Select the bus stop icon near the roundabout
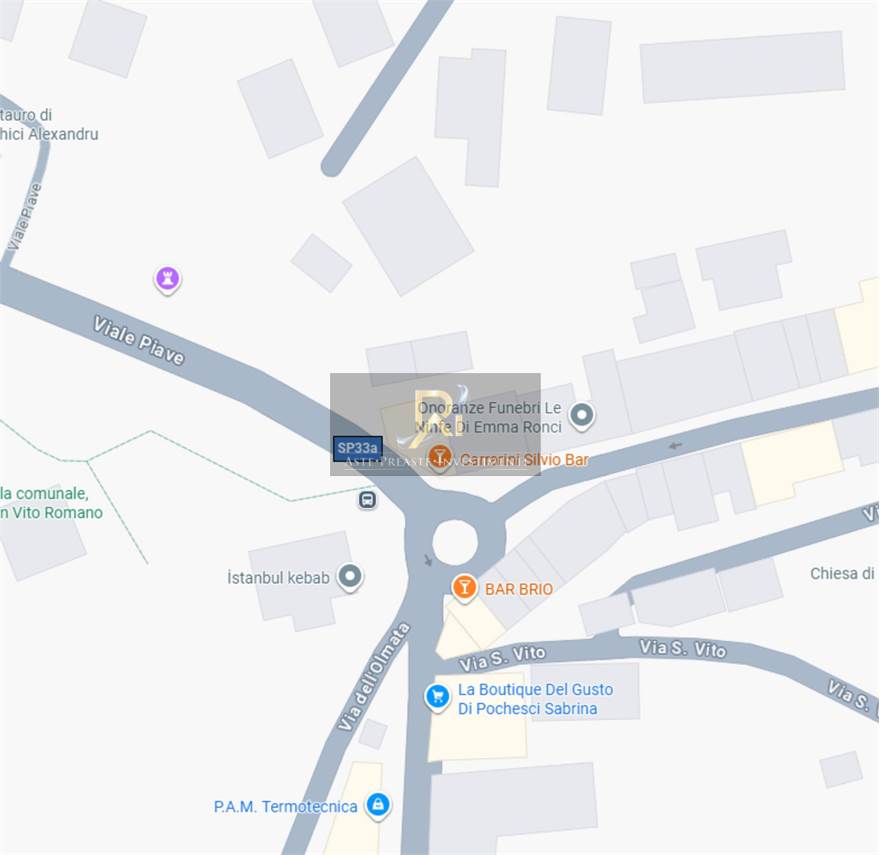 pos(368,500)
